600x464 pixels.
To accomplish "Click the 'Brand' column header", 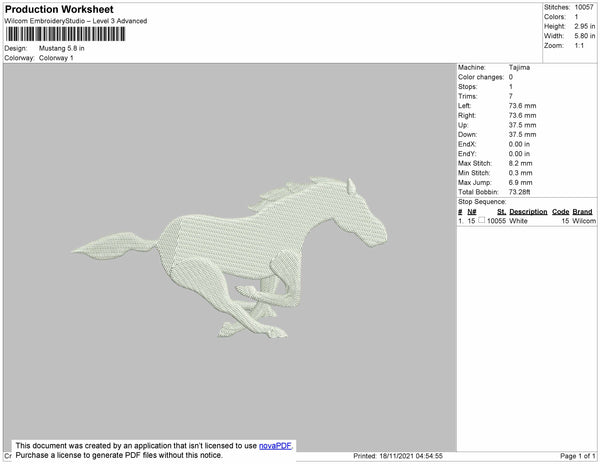I will click(x=582, y=212).
